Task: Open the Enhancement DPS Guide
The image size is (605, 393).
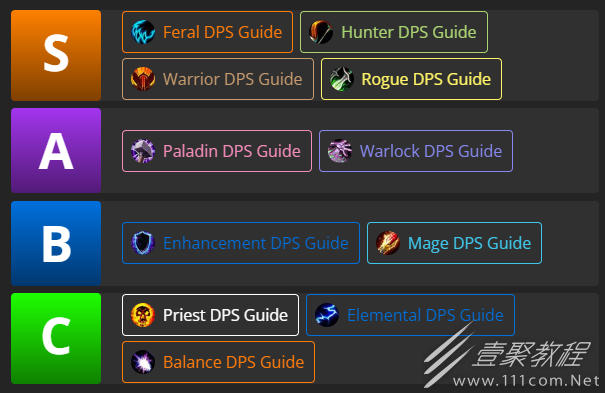Action: (x=241, y=243)
